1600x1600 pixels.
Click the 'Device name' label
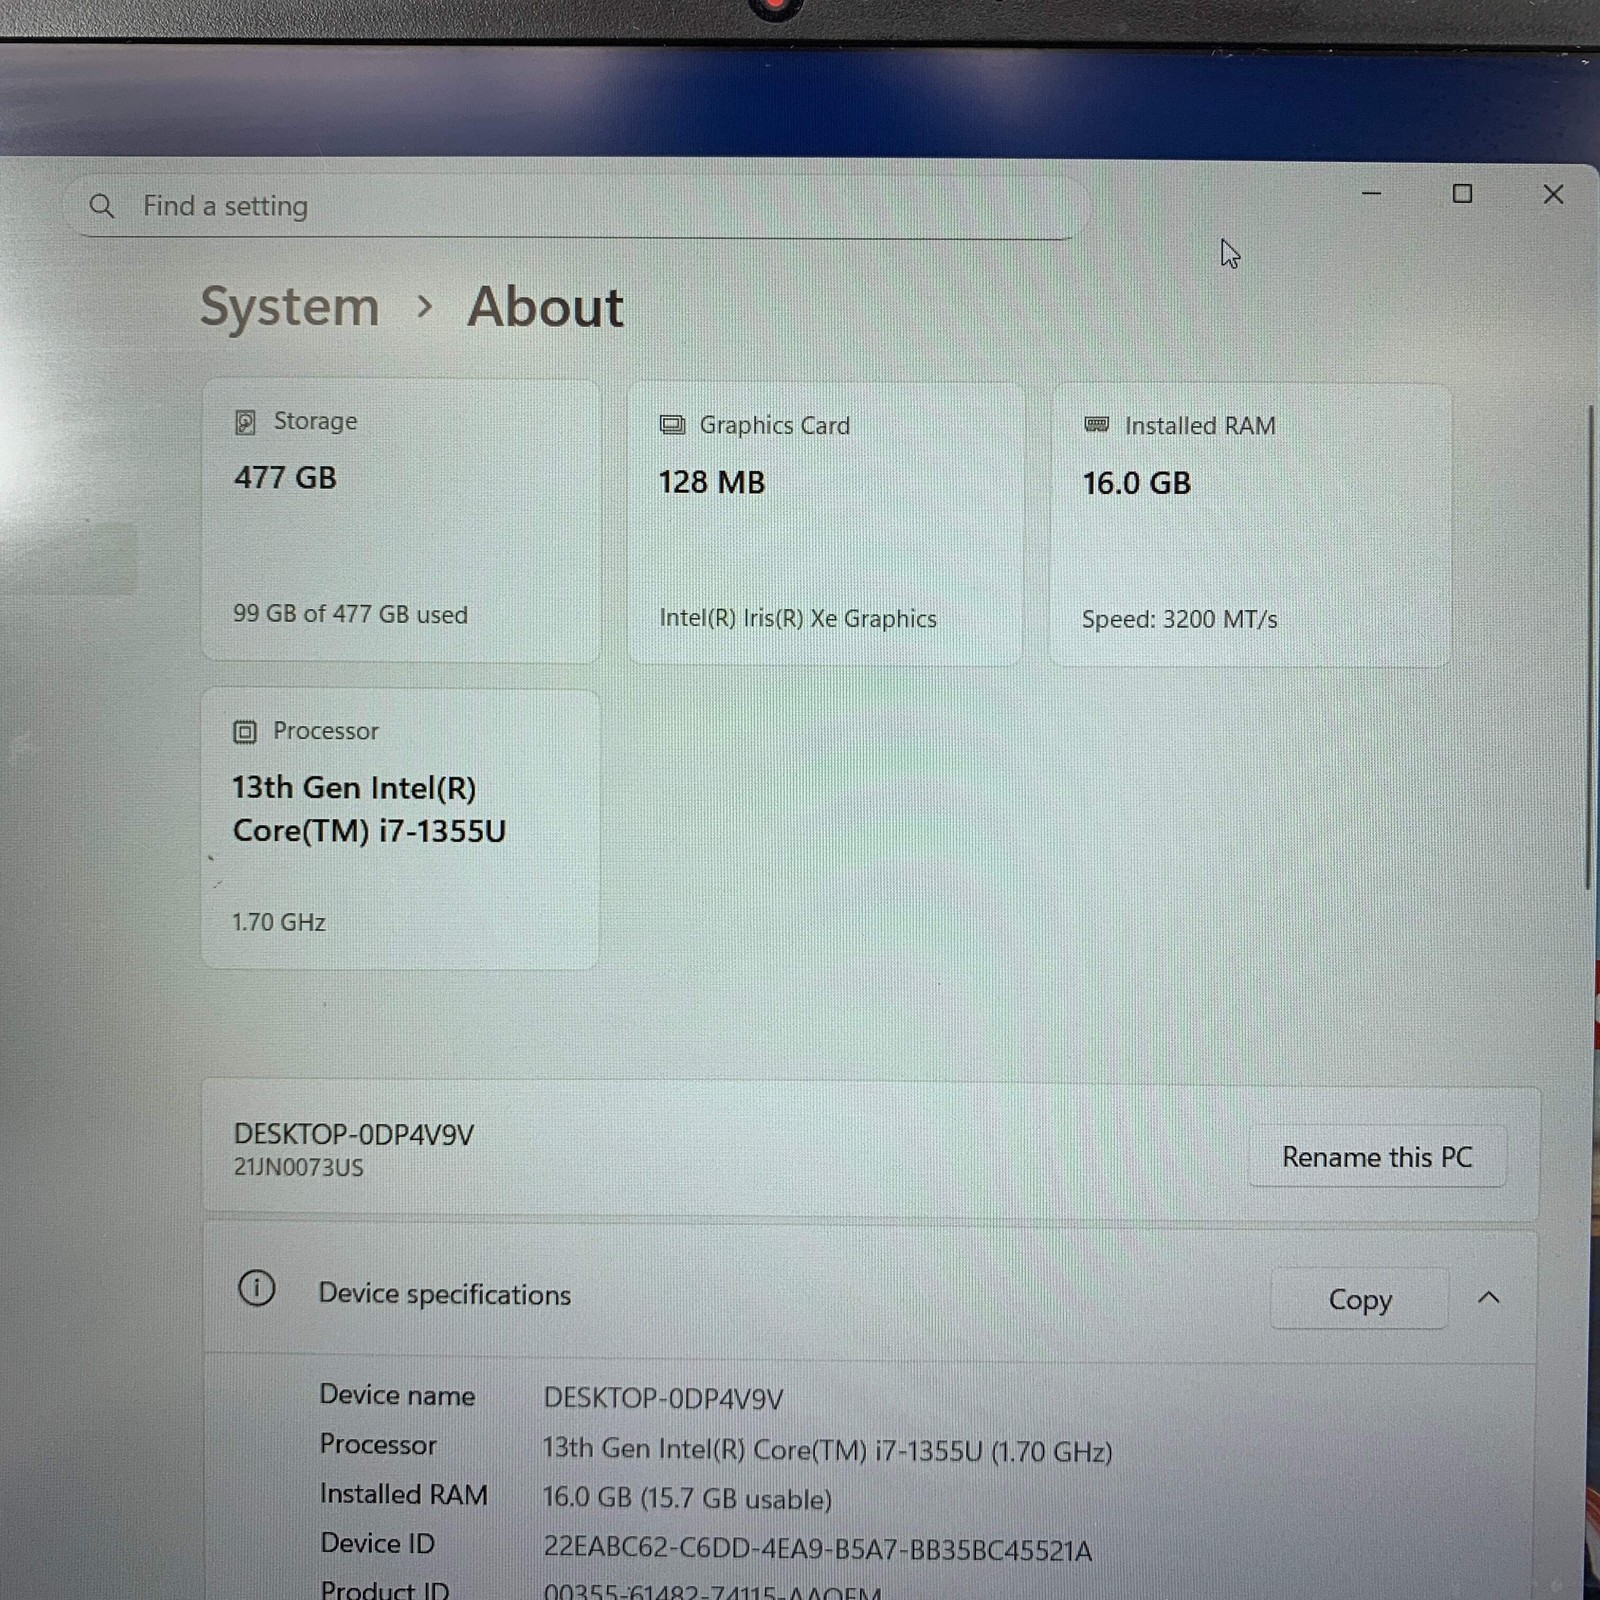(x=397, y=1395)
